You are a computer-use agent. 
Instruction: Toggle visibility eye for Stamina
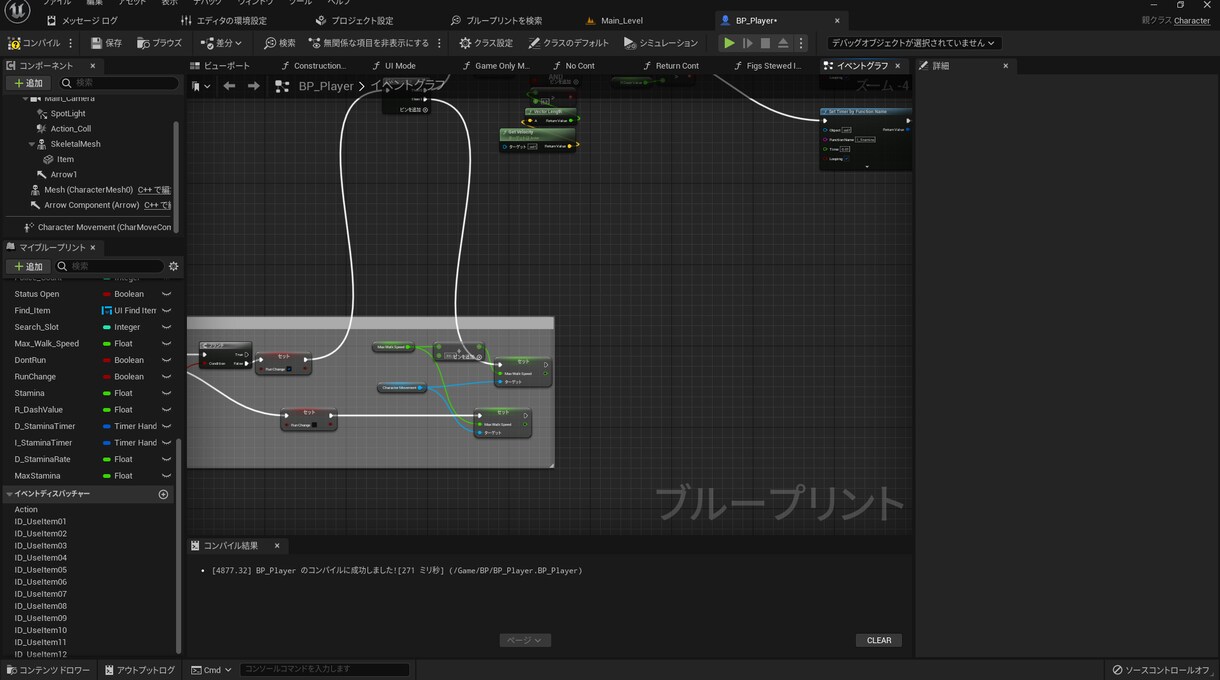(x=166, y=393)
